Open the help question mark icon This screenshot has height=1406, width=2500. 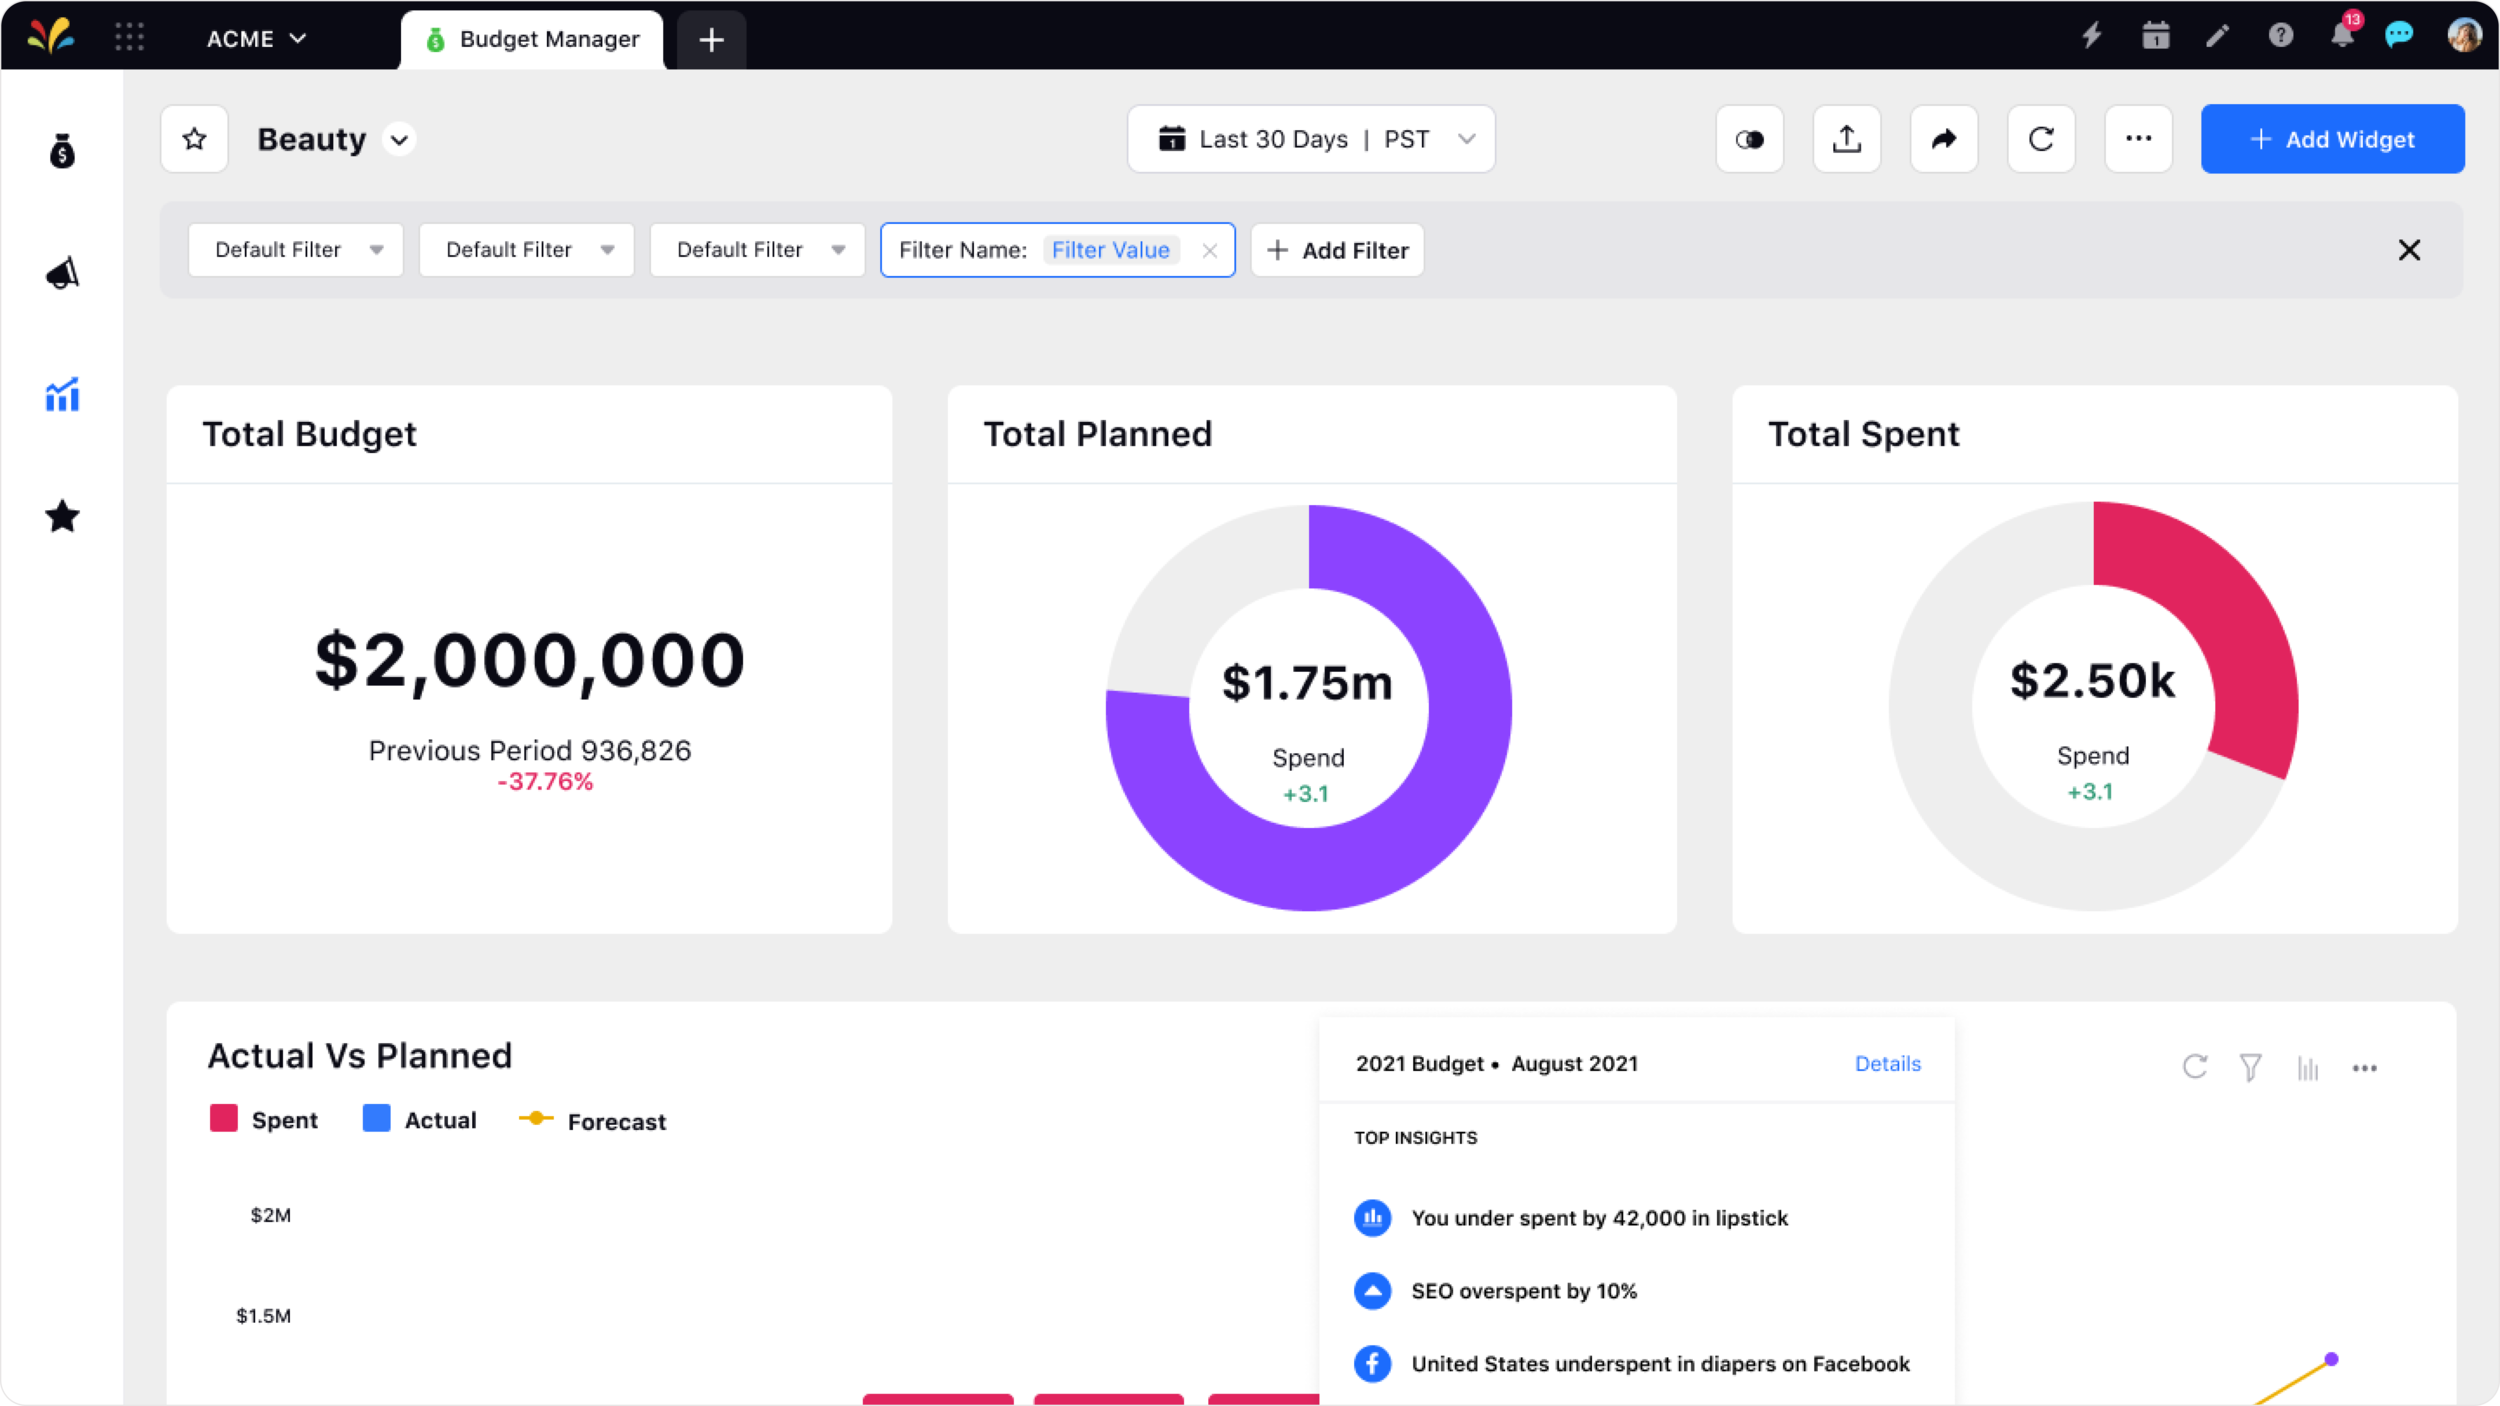click(2280, 36)
